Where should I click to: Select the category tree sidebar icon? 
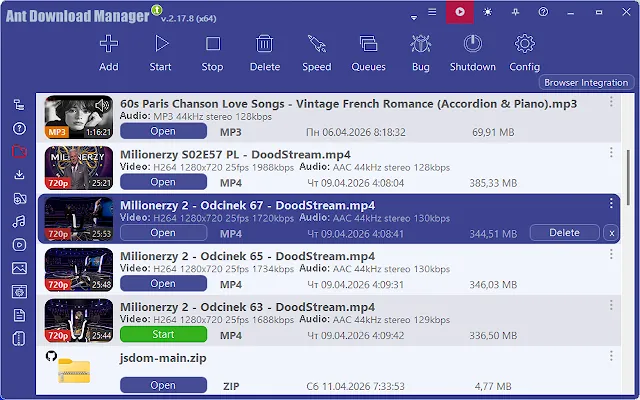tap(19, 105)
